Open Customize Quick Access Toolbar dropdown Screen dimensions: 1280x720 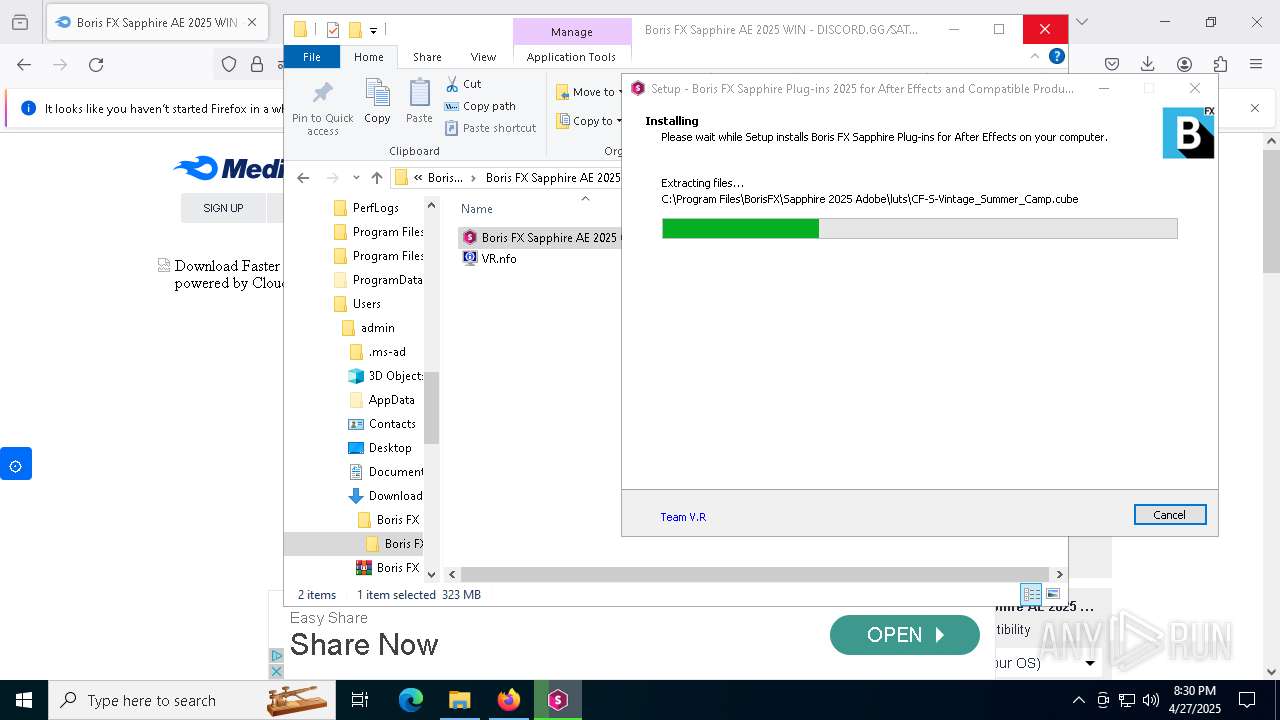pyautogui.click(x=373, y=31)
